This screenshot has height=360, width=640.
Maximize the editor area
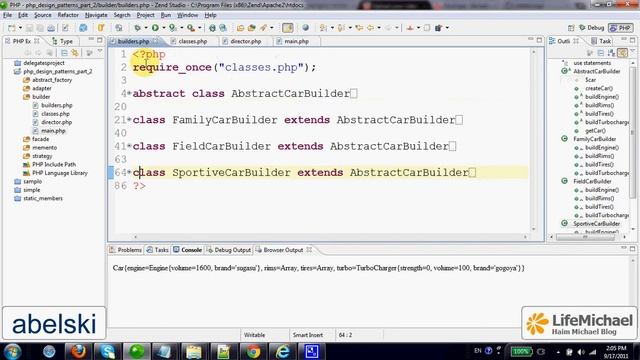(x=539, y=40)
